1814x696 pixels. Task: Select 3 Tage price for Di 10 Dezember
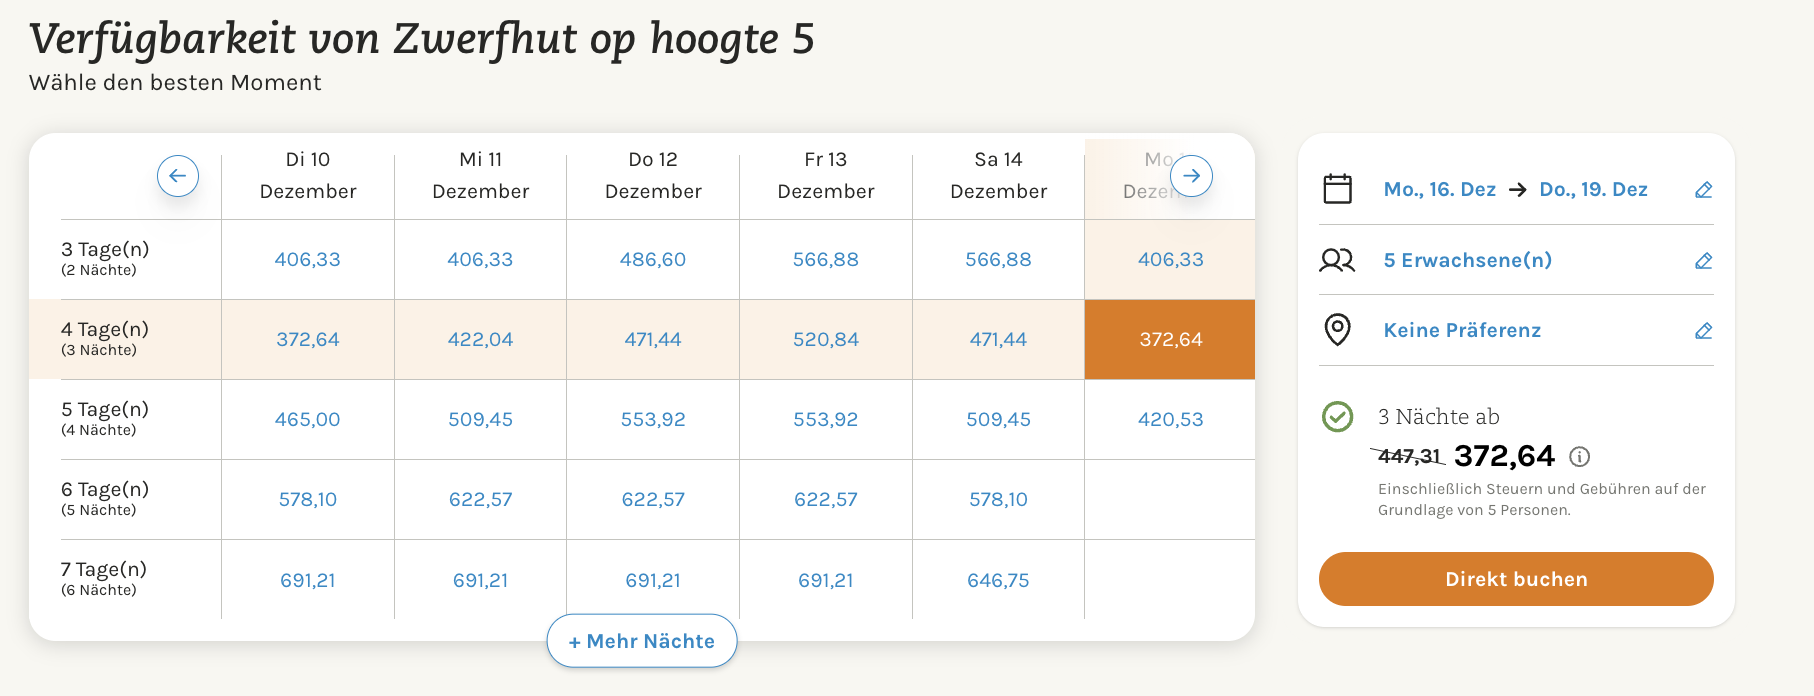coord(308,260)
